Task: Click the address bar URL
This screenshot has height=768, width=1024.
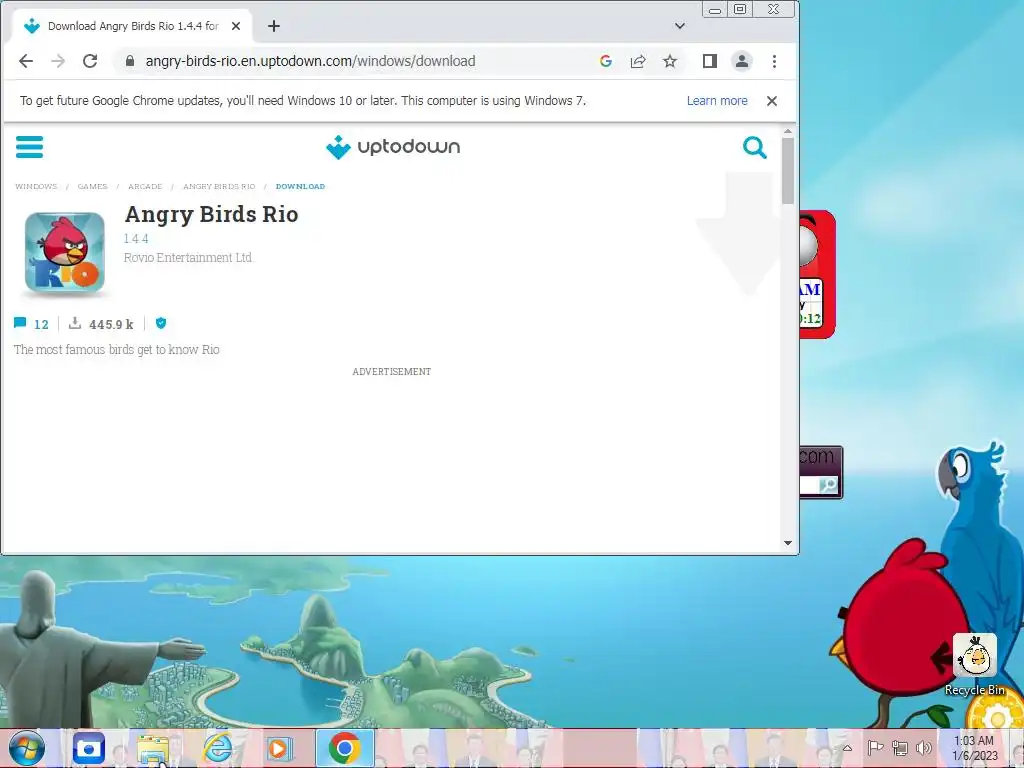Action: tap(310, 61)
